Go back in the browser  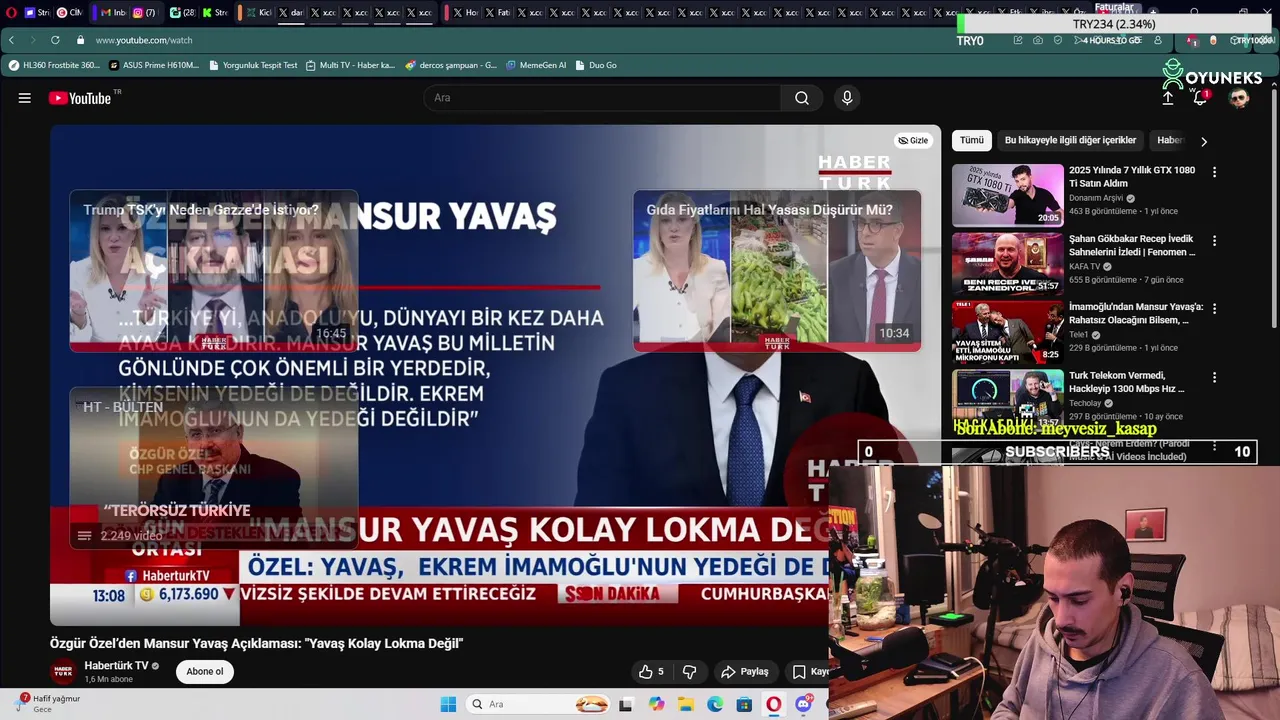[x=11, y=40]
